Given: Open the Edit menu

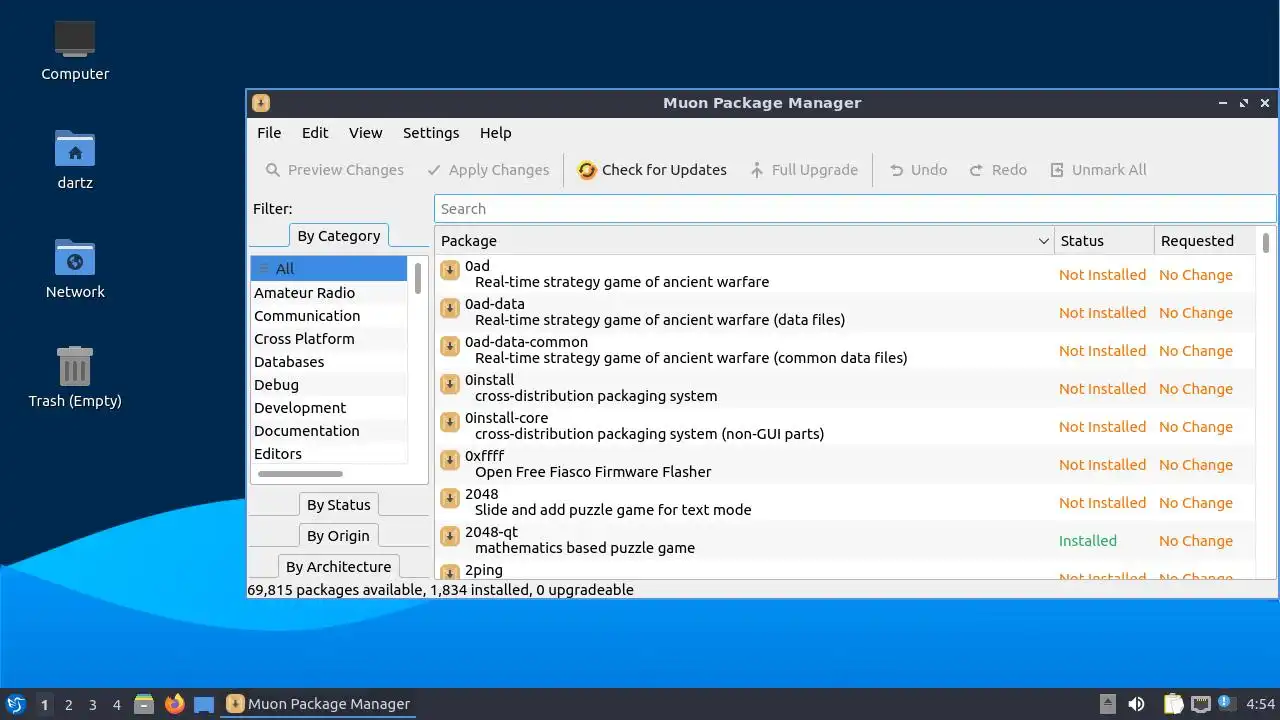Looking at the screenshot, I should point(315,133).
